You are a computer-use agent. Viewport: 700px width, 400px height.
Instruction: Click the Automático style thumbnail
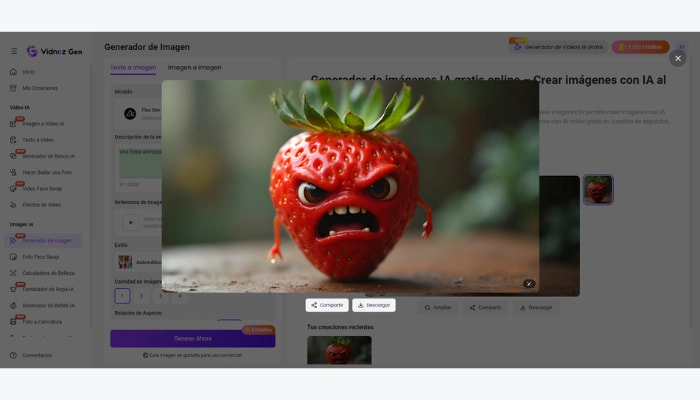click(125, 262)
